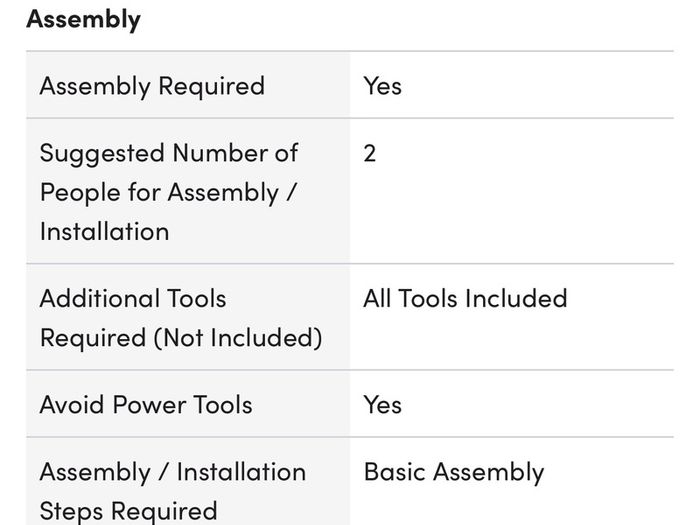
Task: Click the Basic Assembly value
Action: [454, 472]
